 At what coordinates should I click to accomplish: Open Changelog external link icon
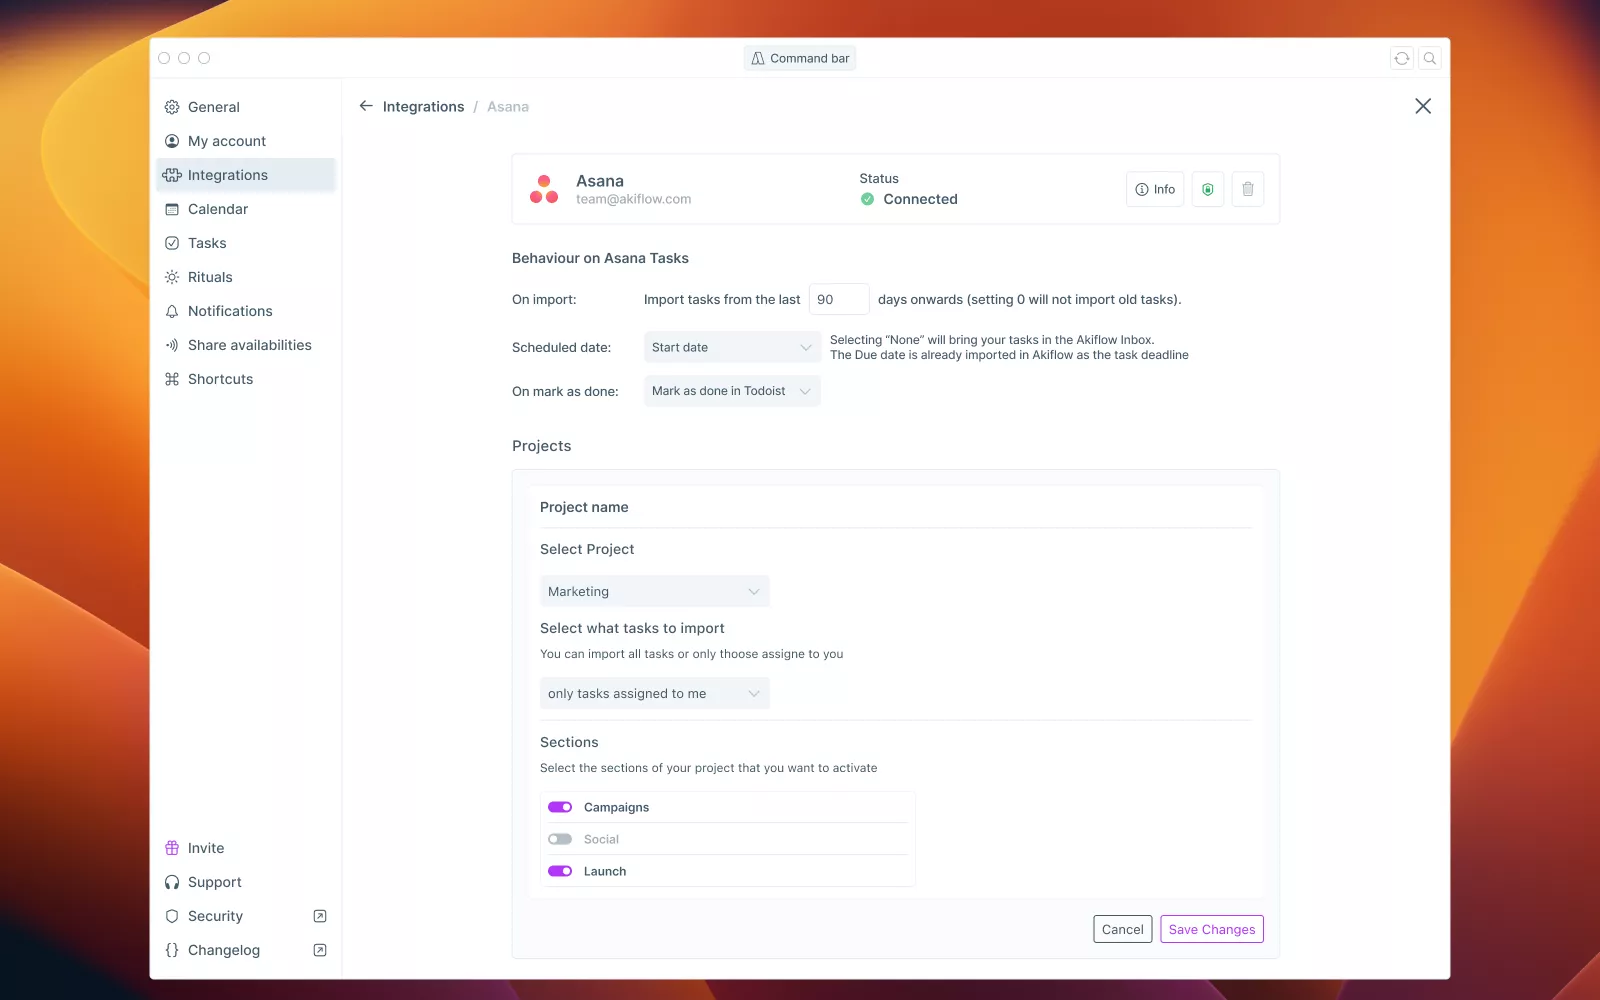pyautogui.click(x=320, y=950)
